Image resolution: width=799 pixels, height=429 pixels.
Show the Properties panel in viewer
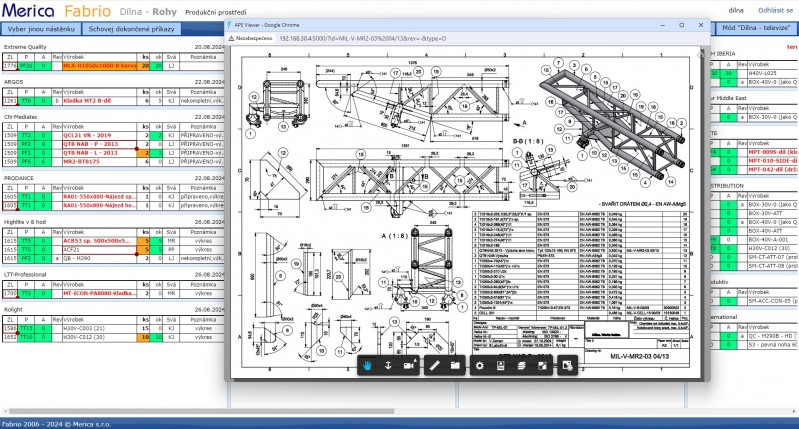tap(501, 366)
